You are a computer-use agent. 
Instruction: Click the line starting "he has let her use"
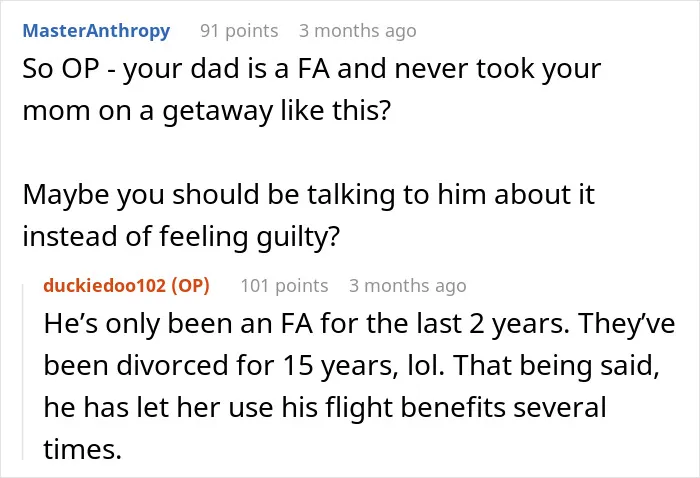click(325, 407)
